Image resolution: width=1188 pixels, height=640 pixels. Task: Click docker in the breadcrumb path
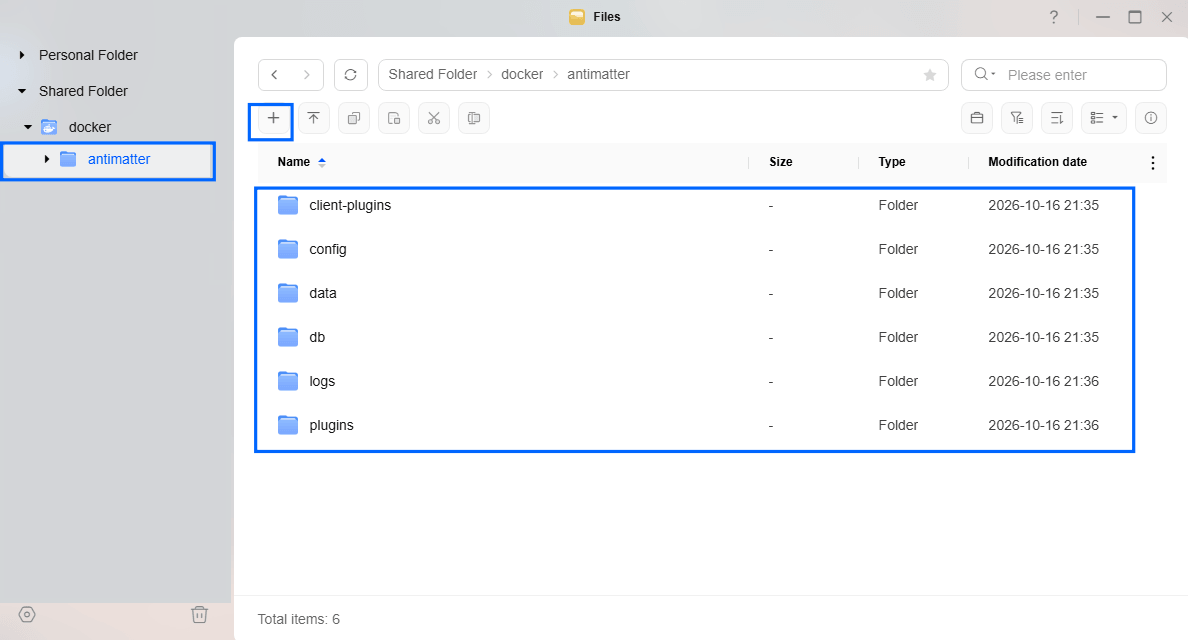pyautogui.click(x=522, y=74)
